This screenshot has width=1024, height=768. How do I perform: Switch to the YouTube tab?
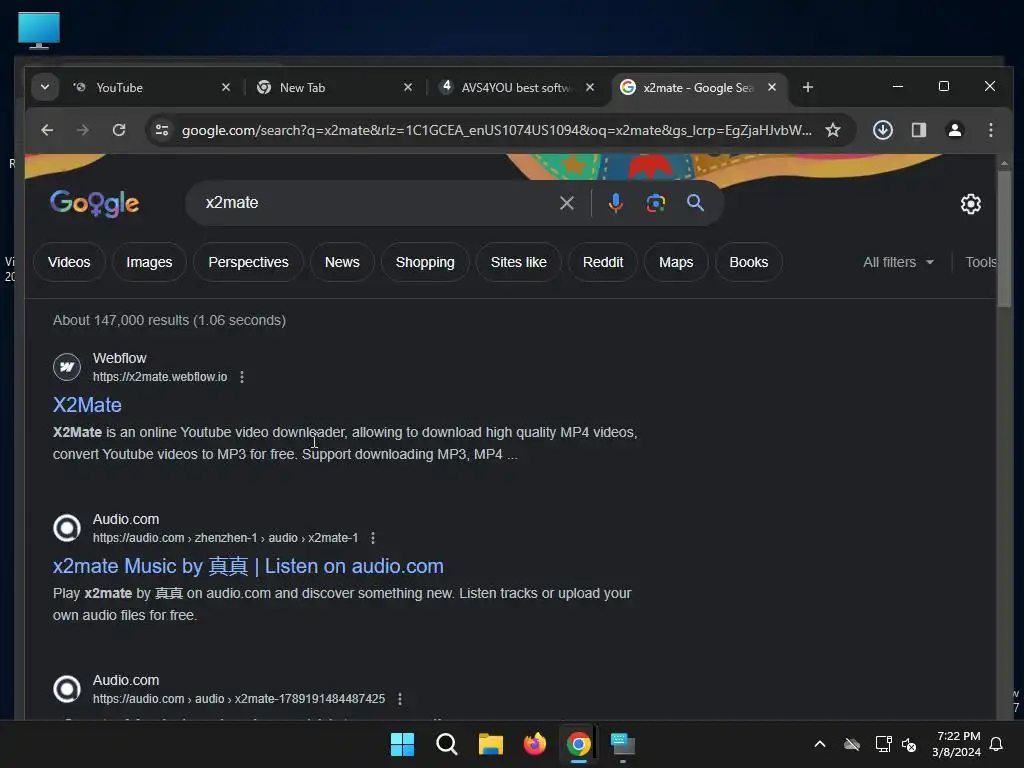pos(152,87)
